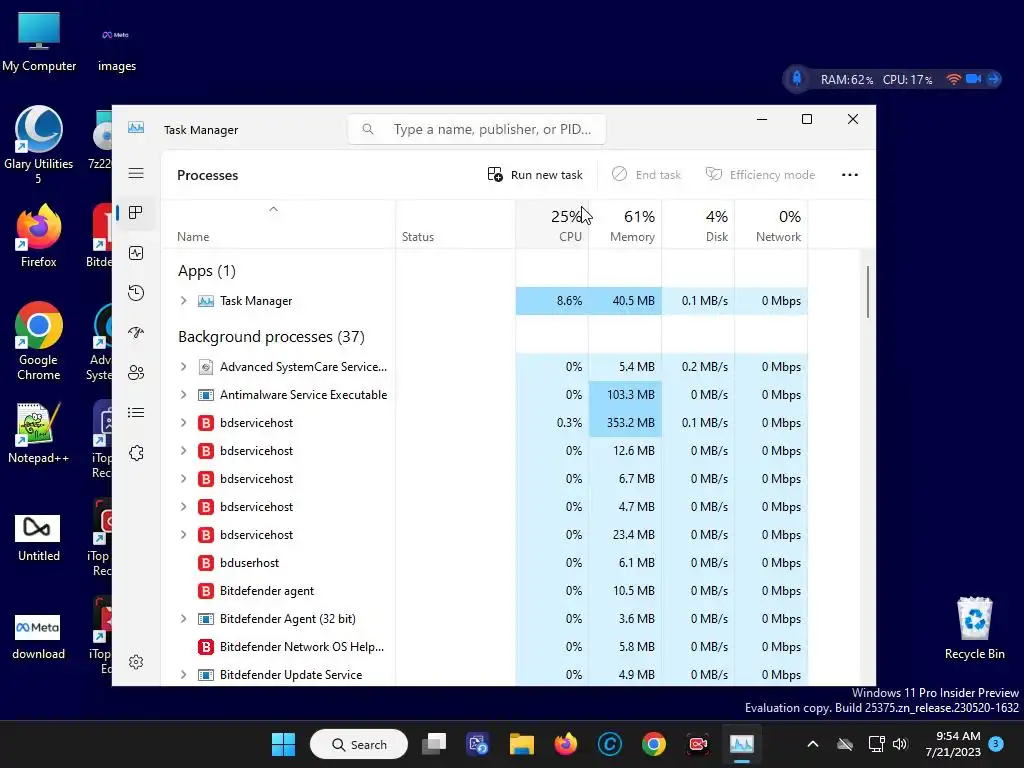Click Background processes (37) group header
This screenshot has height=768, width=1024.
[x=271, y=336]
